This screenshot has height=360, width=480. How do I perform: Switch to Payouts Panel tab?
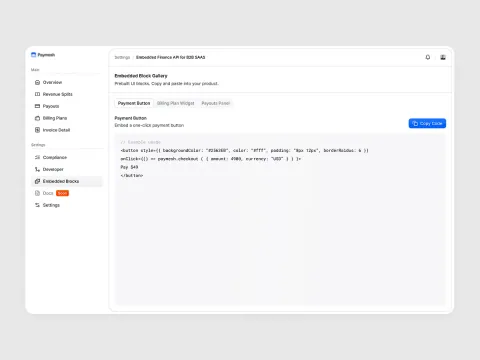click(216, 103)
